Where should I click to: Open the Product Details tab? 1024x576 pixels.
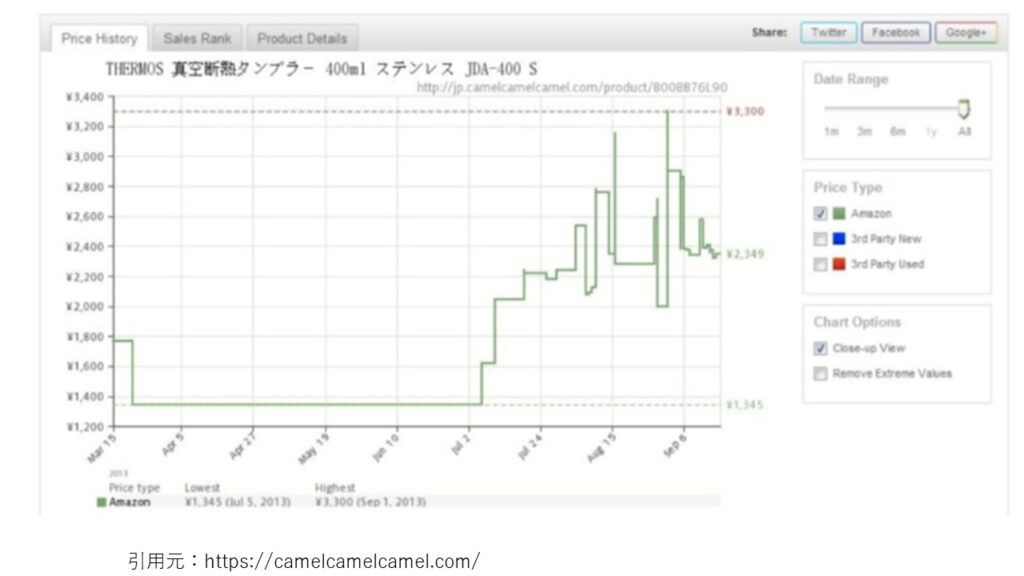(302, 39)
